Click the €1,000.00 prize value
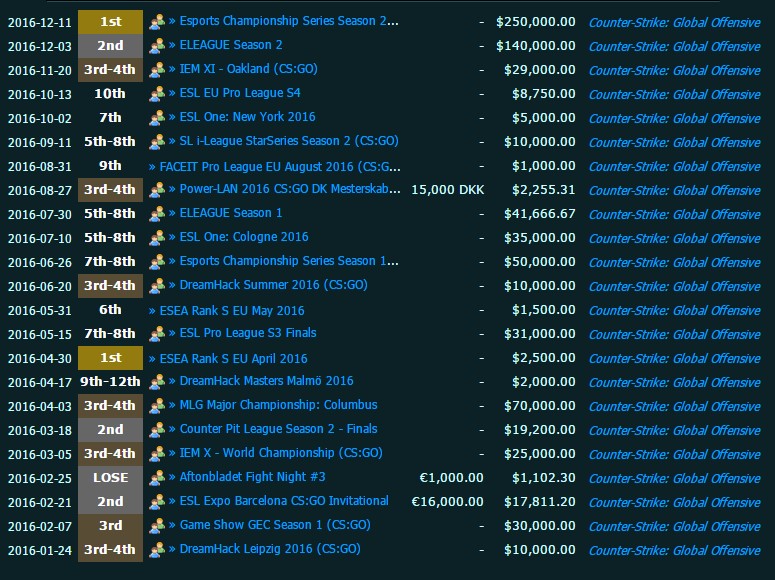 pos(452,478)
